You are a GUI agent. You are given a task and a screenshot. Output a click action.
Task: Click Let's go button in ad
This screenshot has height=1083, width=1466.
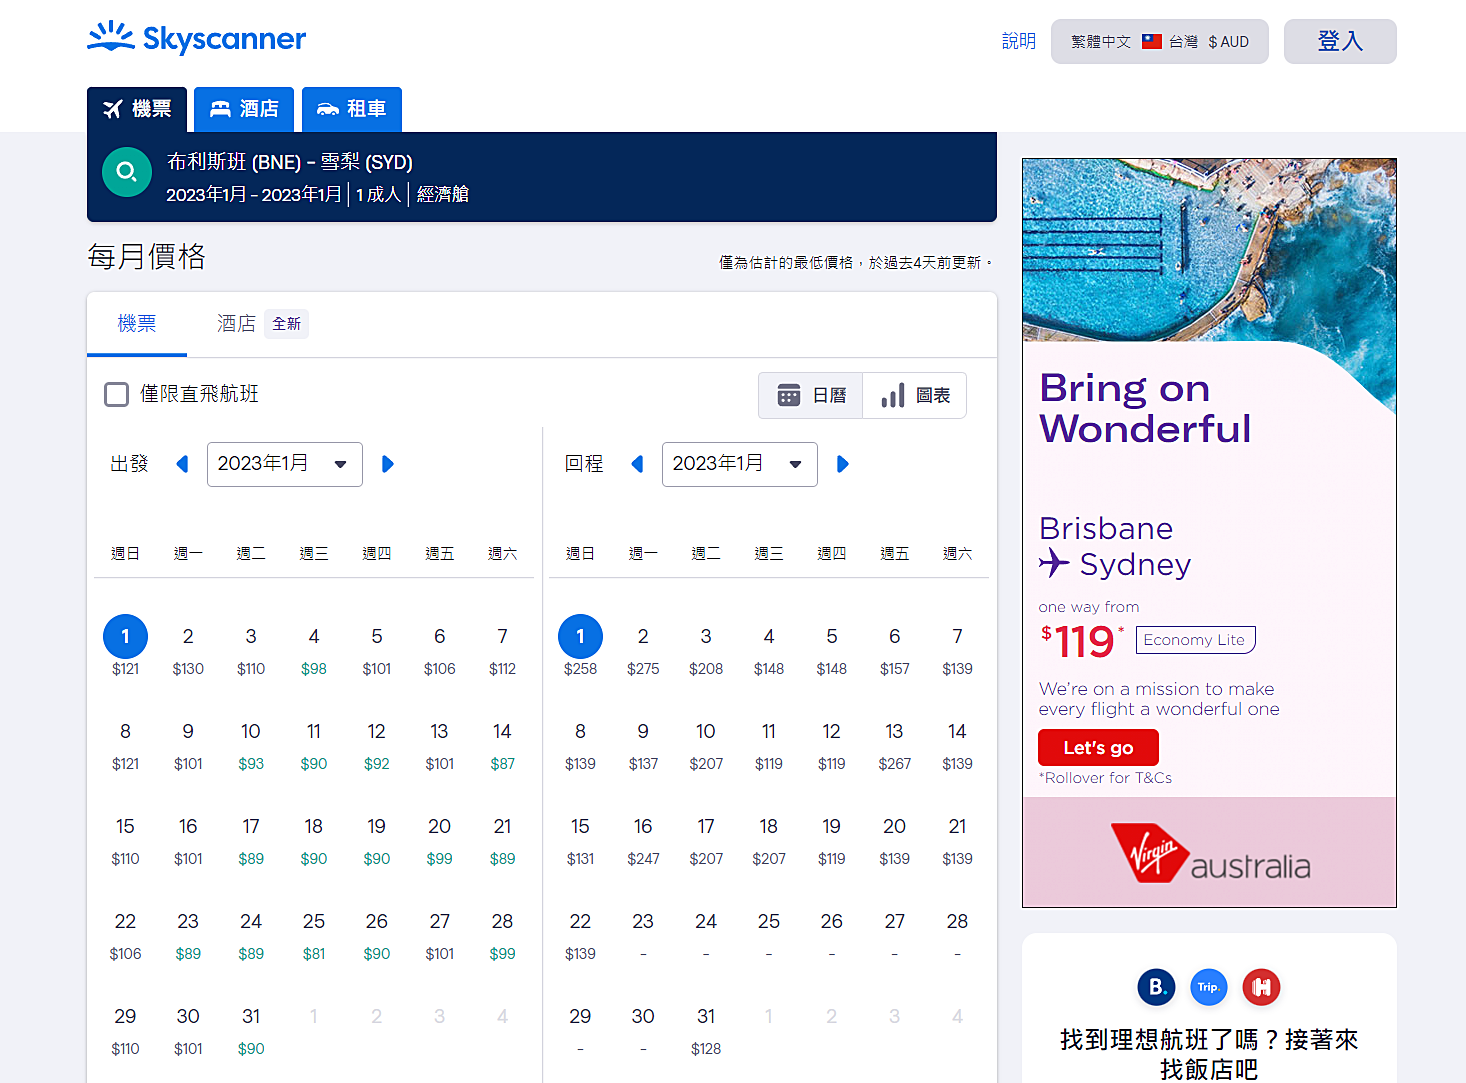pyautogui.click(x=1098, y=748)
